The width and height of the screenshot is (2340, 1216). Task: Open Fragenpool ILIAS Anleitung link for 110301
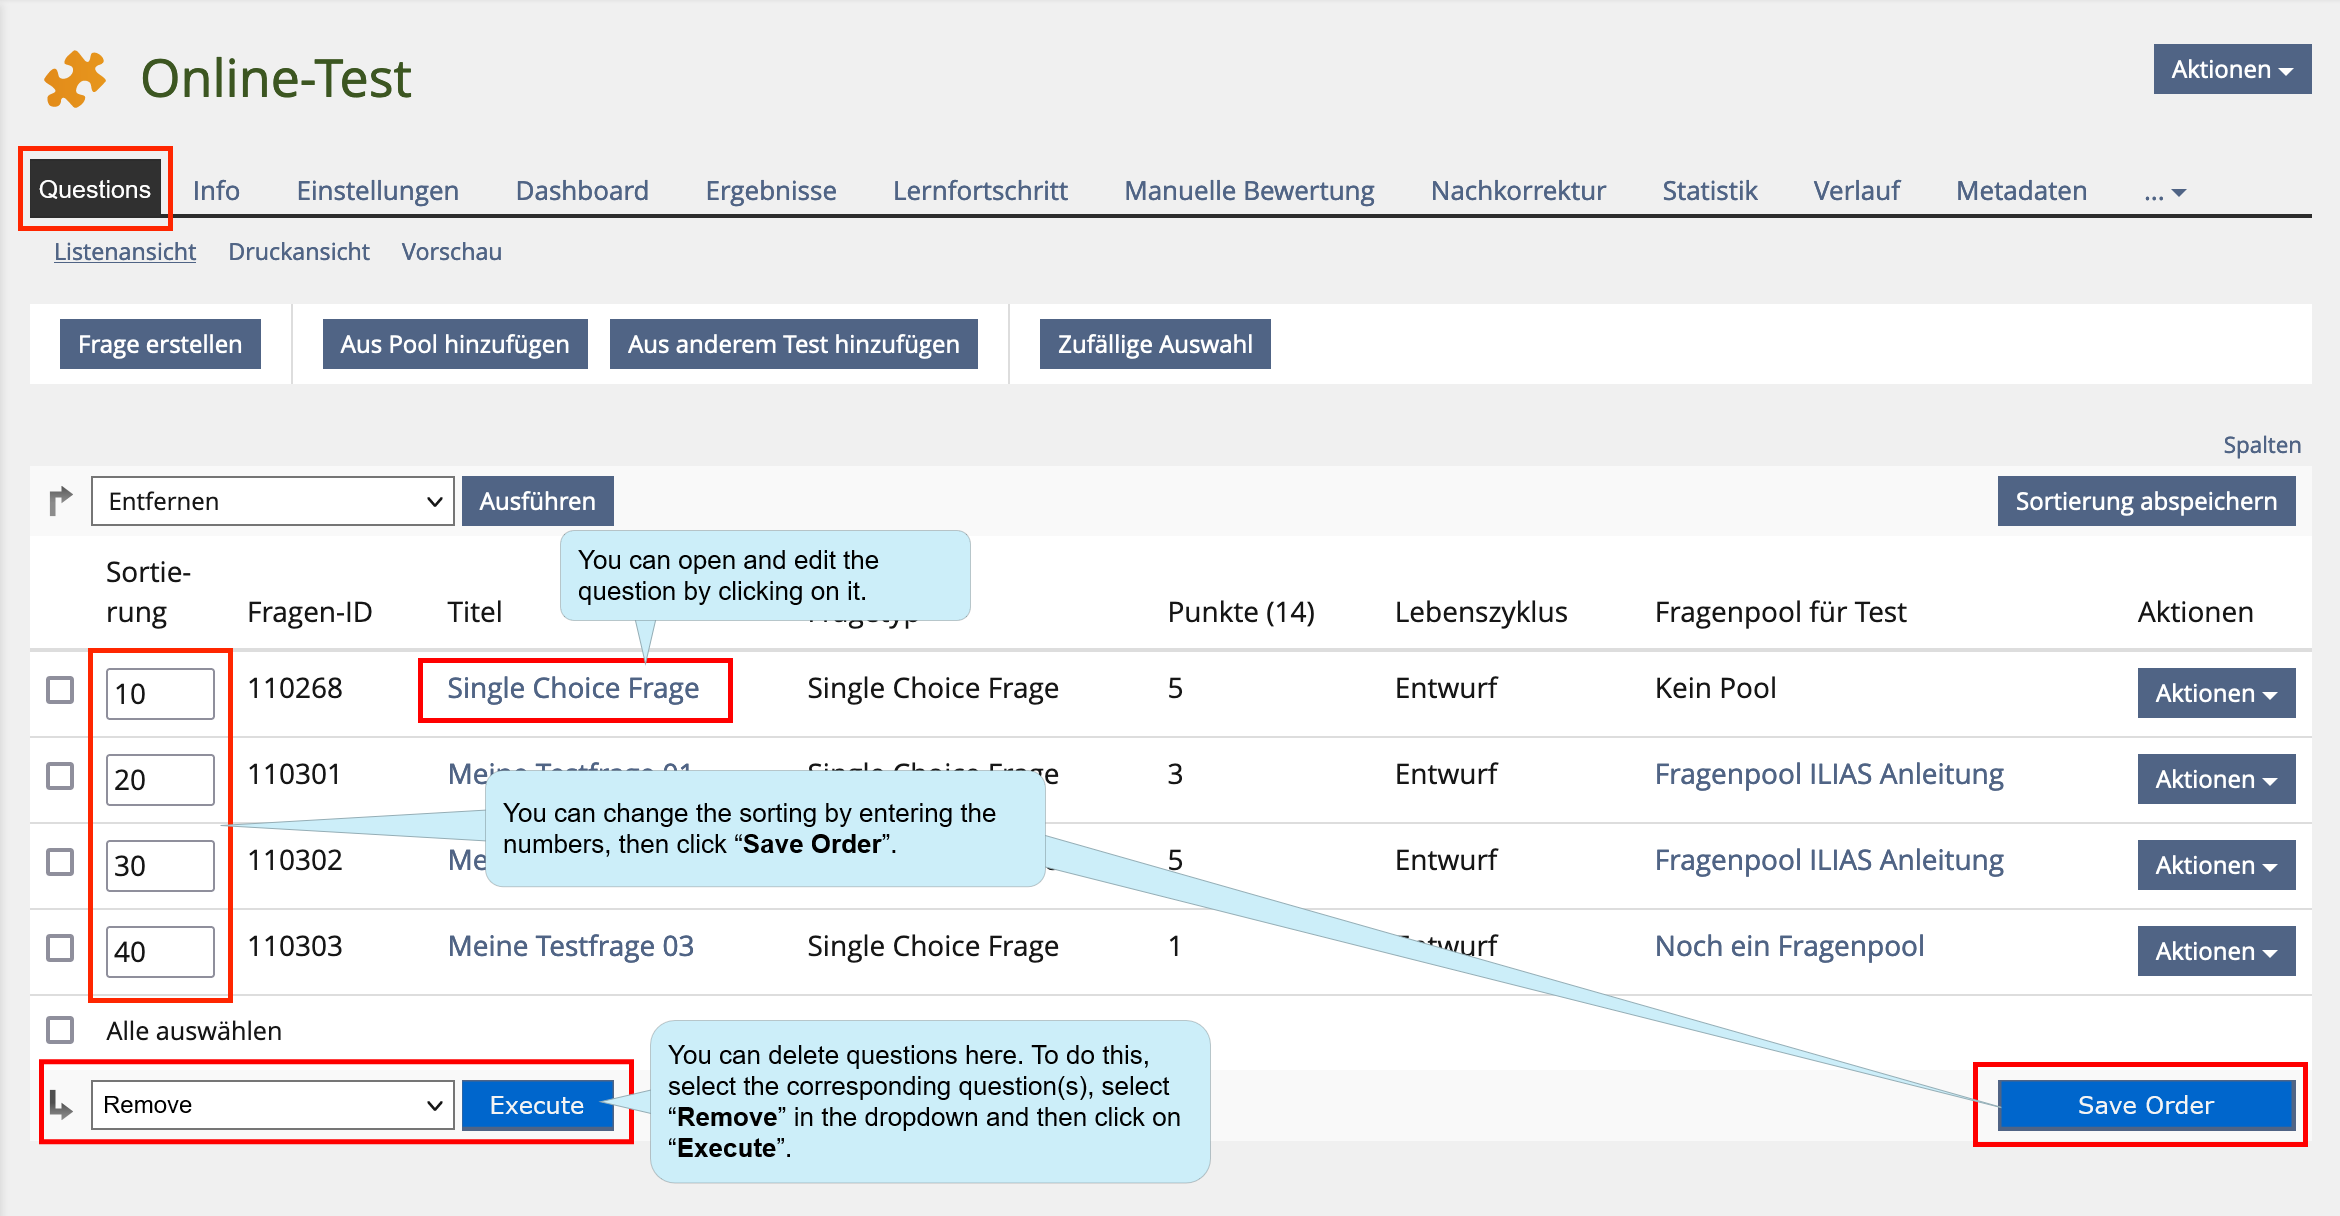1829,774
